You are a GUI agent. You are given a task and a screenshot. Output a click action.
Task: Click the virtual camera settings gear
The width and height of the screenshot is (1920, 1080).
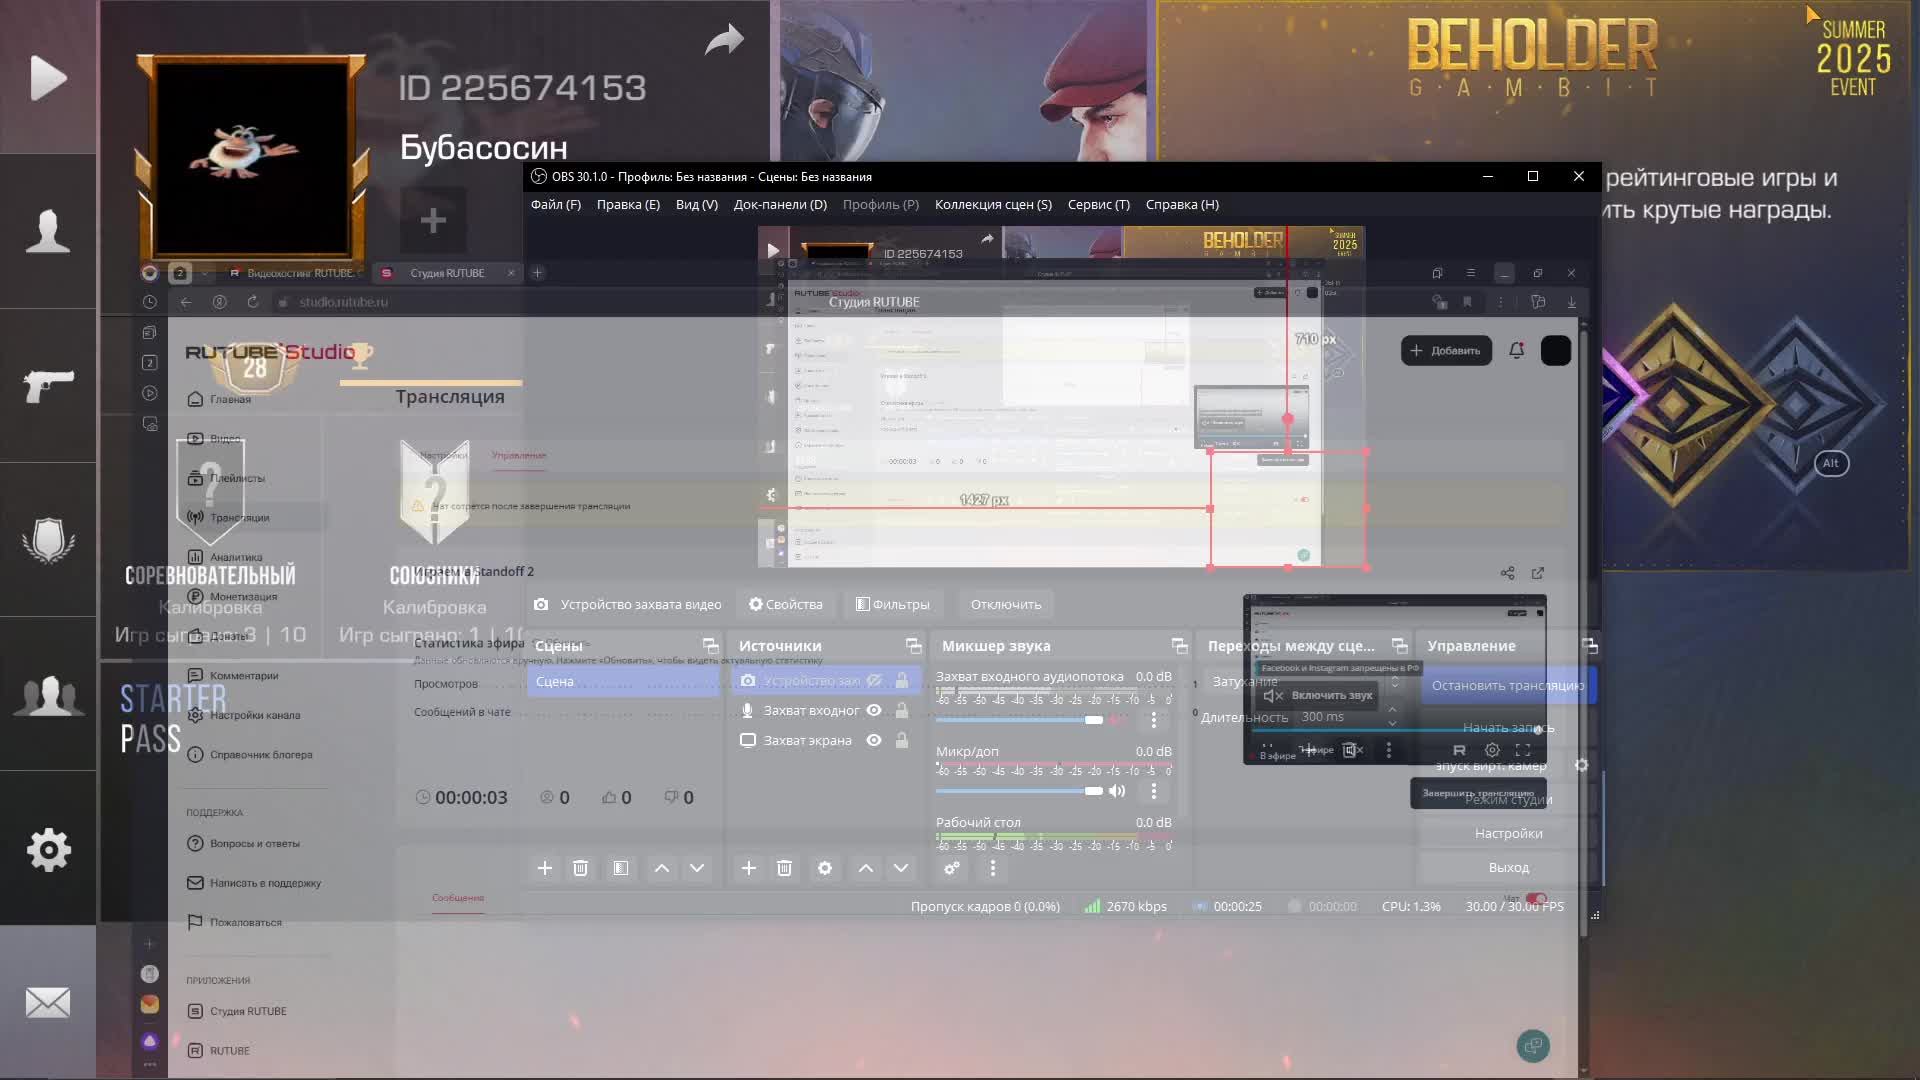point(1581,765)
